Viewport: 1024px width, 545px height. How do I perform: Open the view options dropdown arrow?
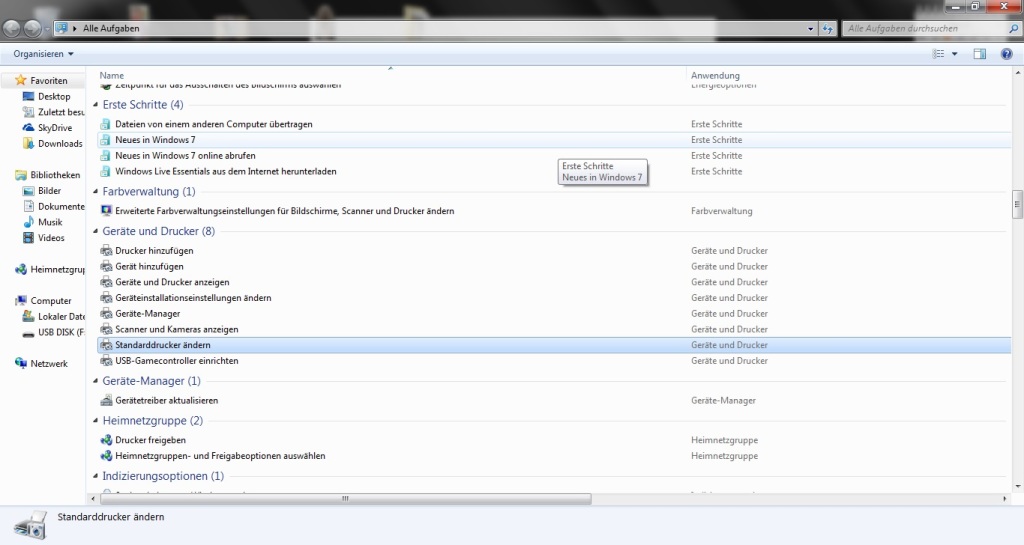click(x=954, y=54)
